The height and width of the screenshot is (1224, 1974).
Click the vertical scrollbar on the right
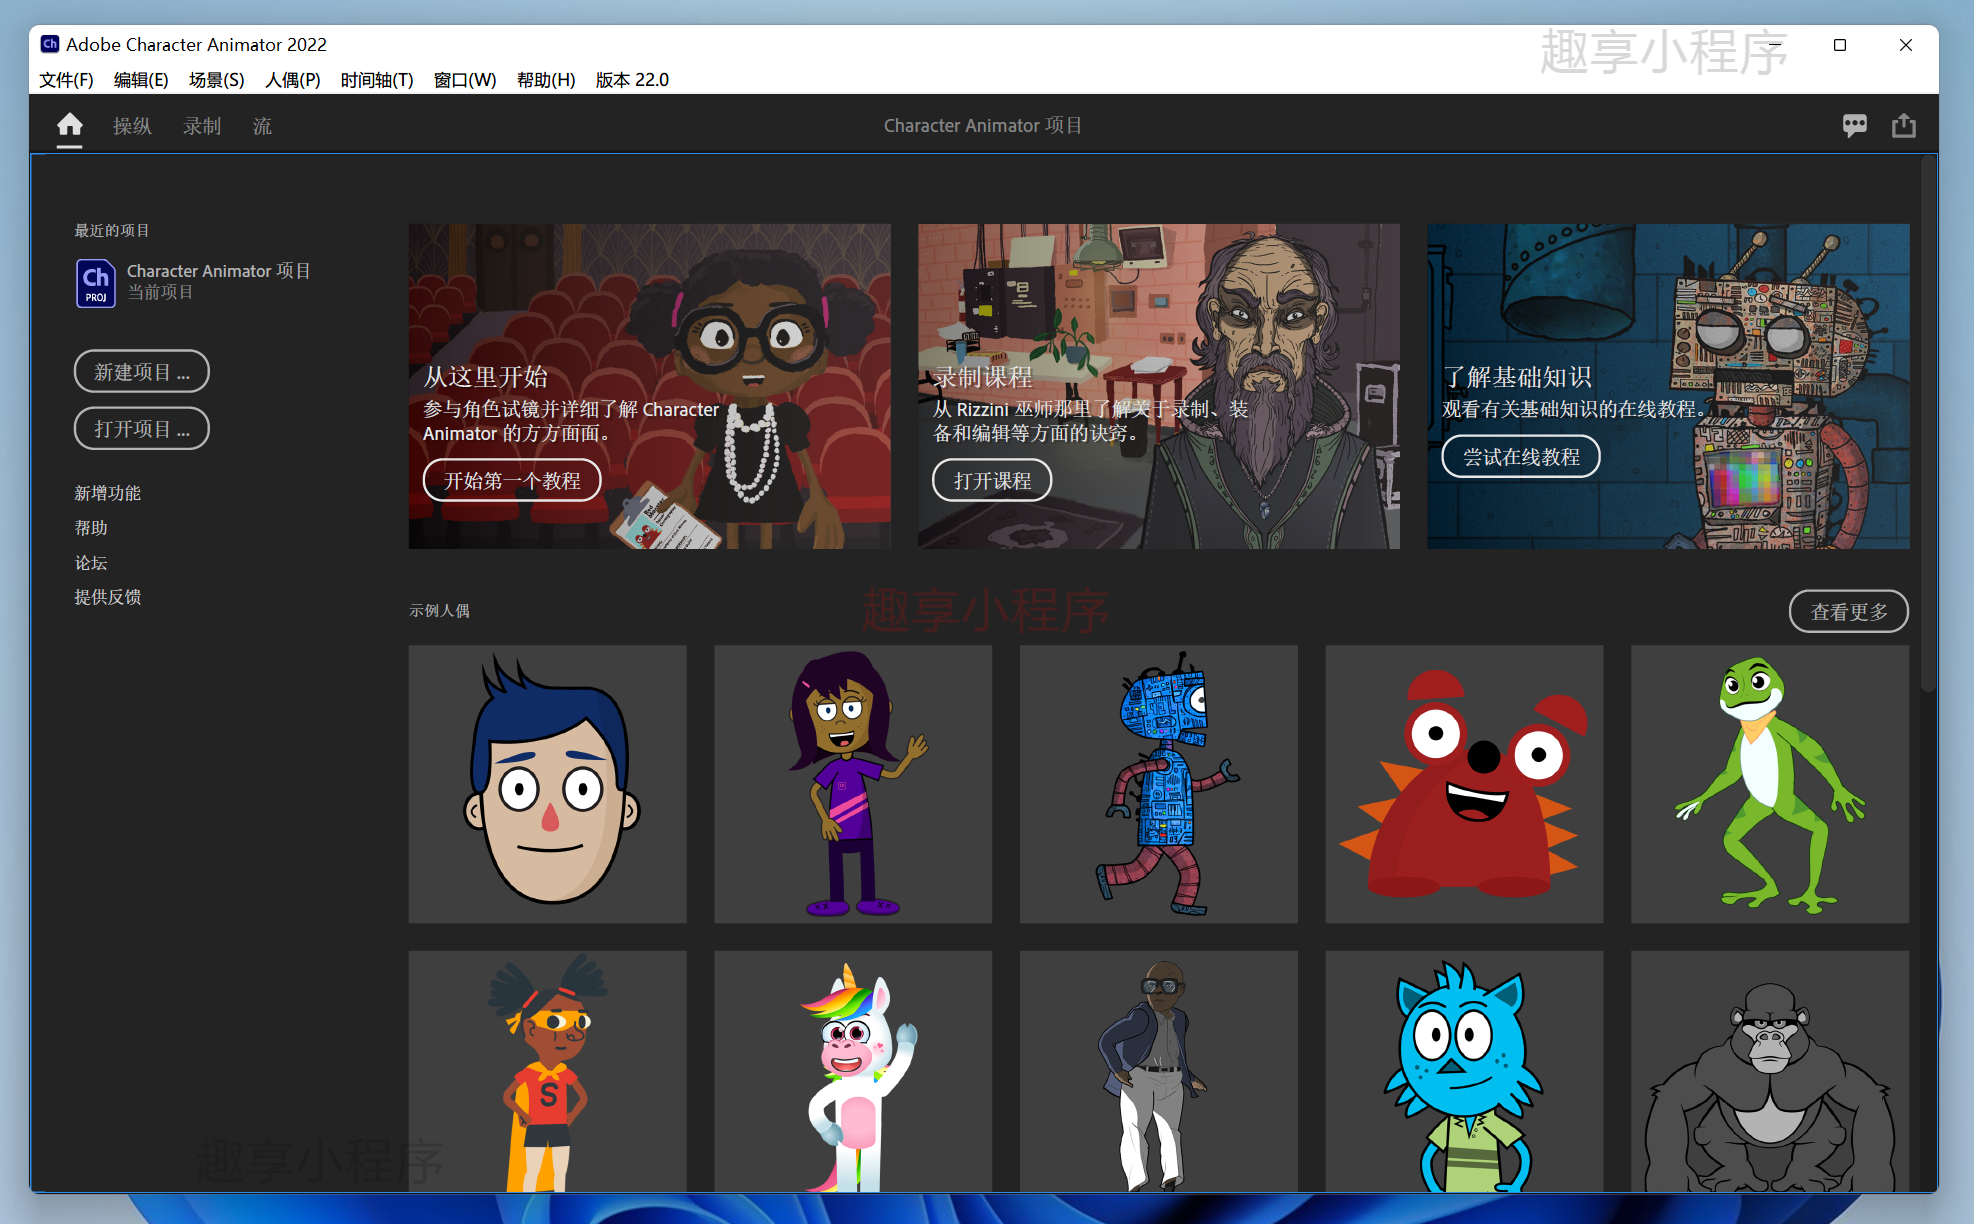[x=1928, y=425]
